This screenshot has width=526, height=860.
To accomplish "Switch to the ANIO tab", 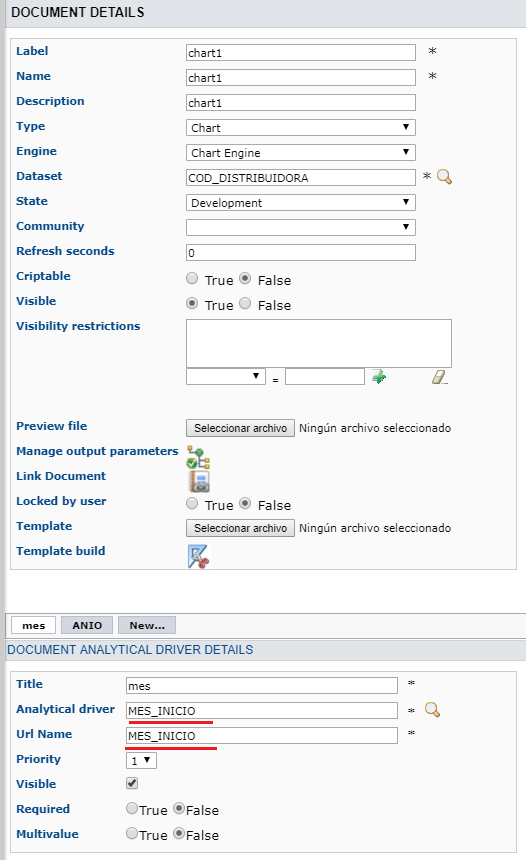I will click(87, 625).
